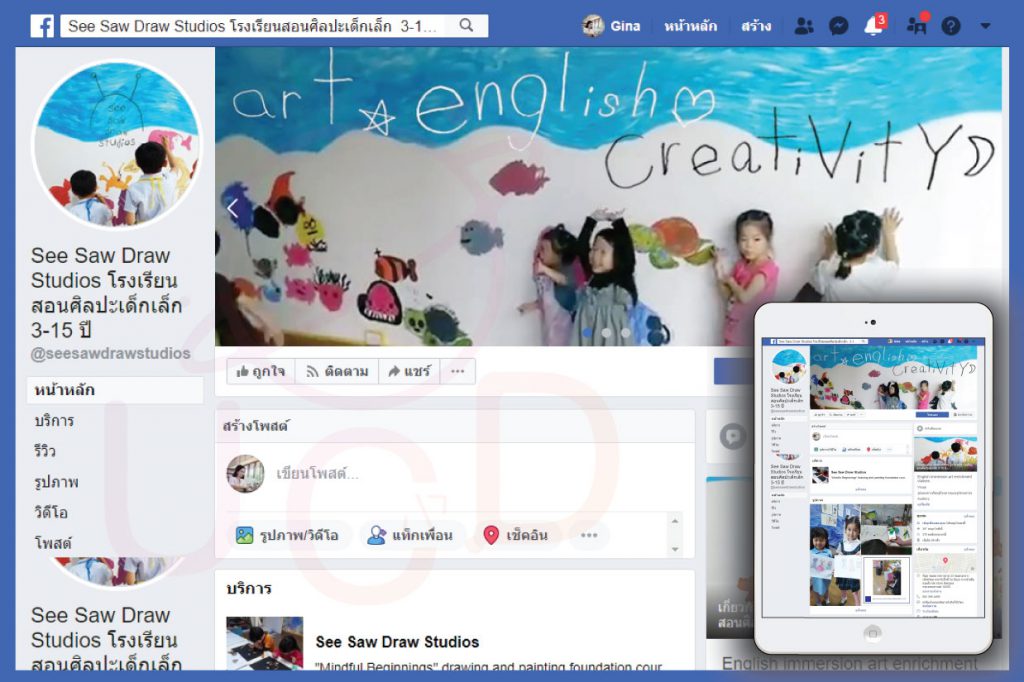Click the เช็คอิน check-in option
This screenshot has width=1024, height=682.
point(516,535)
